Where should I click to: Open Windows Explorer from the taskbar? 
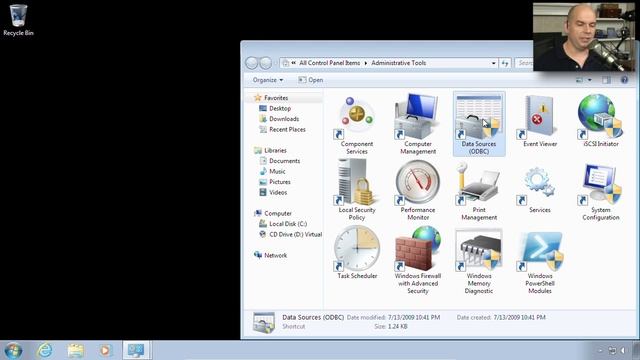click(76, 351)
